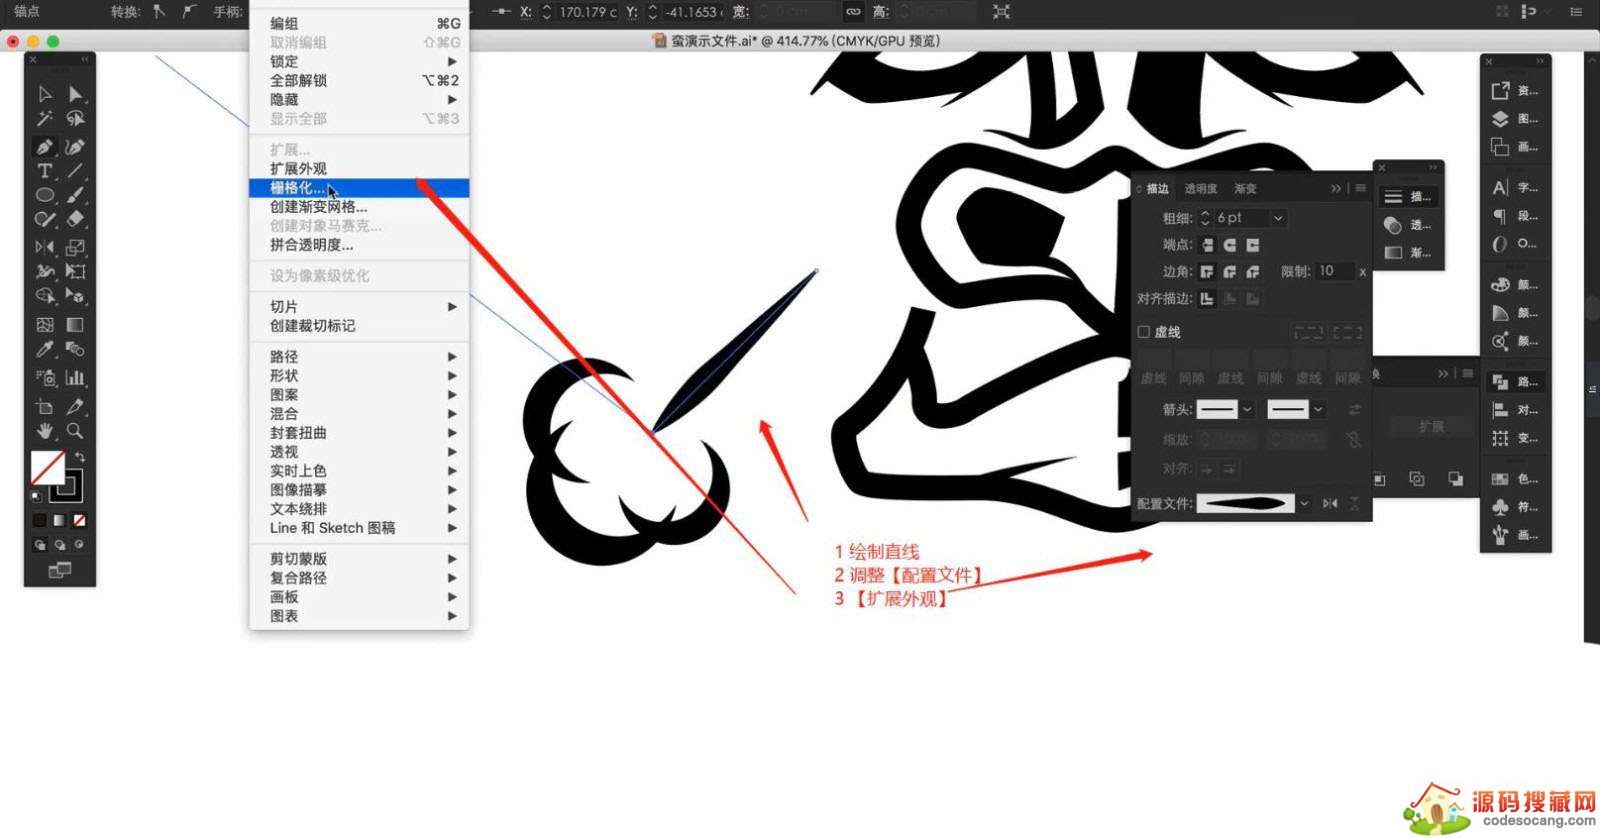
Task: Click the 限制 miter limit input field
Action: (x=1333, y=272)
